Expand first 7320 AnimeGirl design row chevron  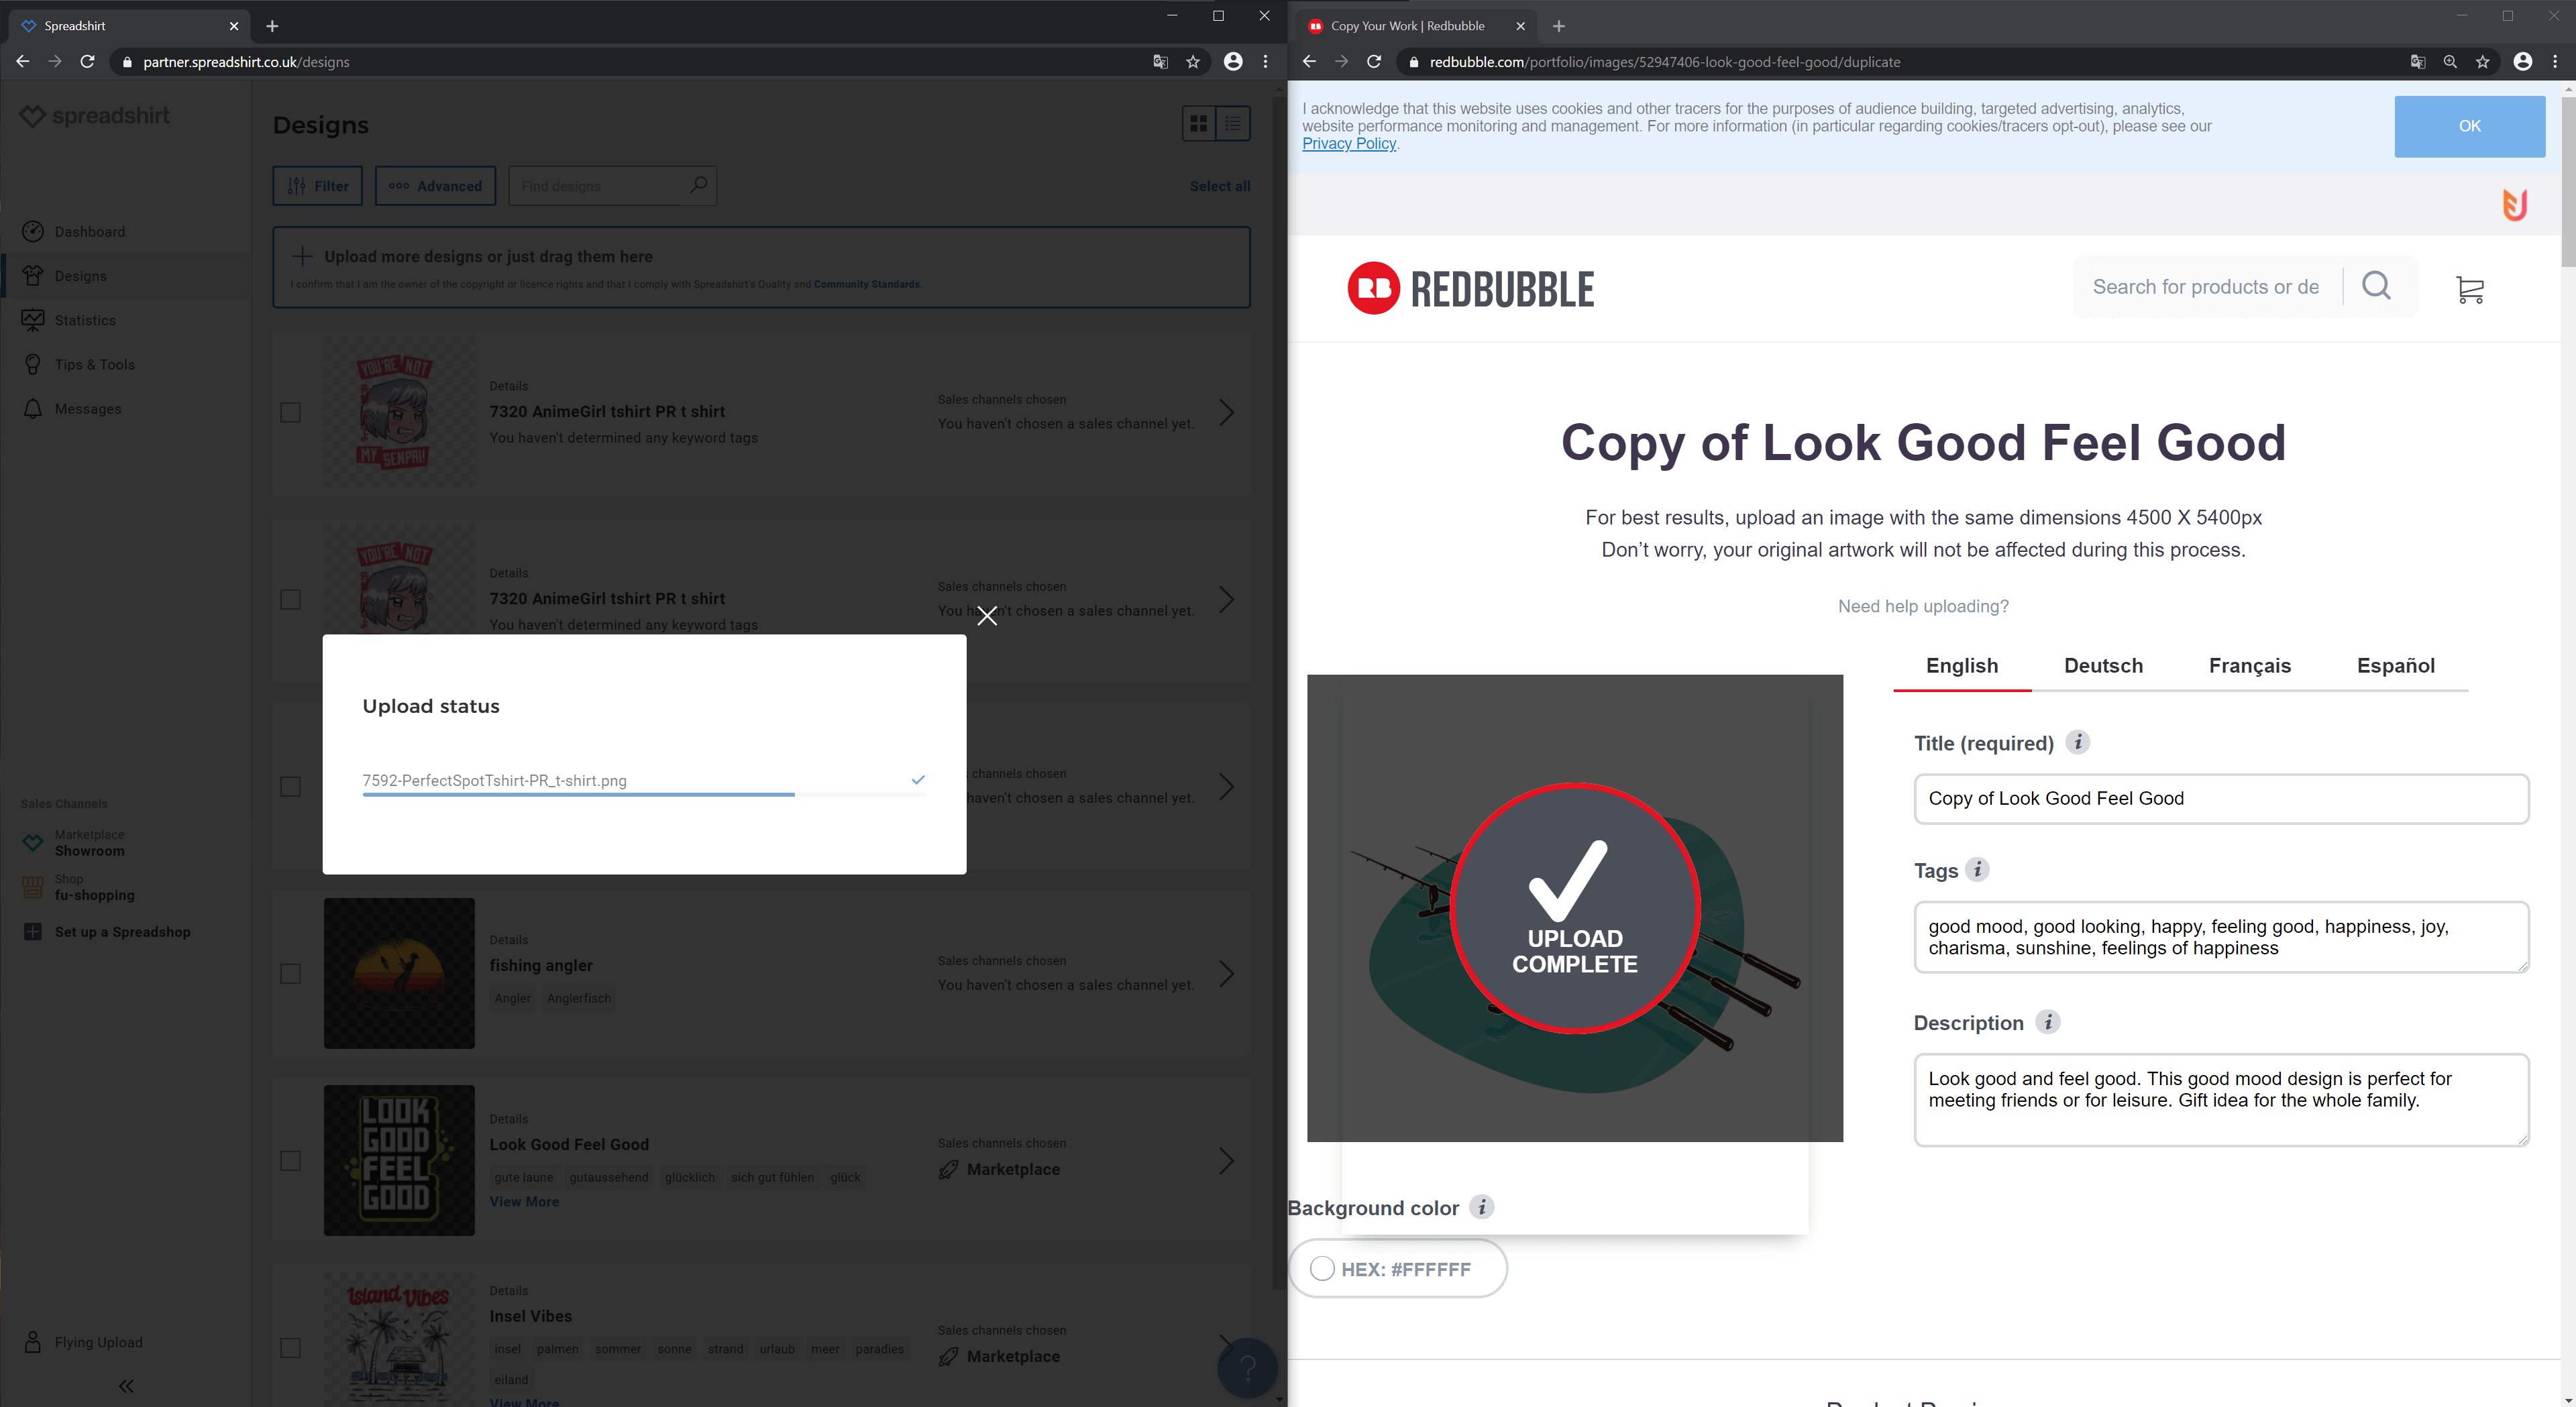click(x=1226, y=412)
